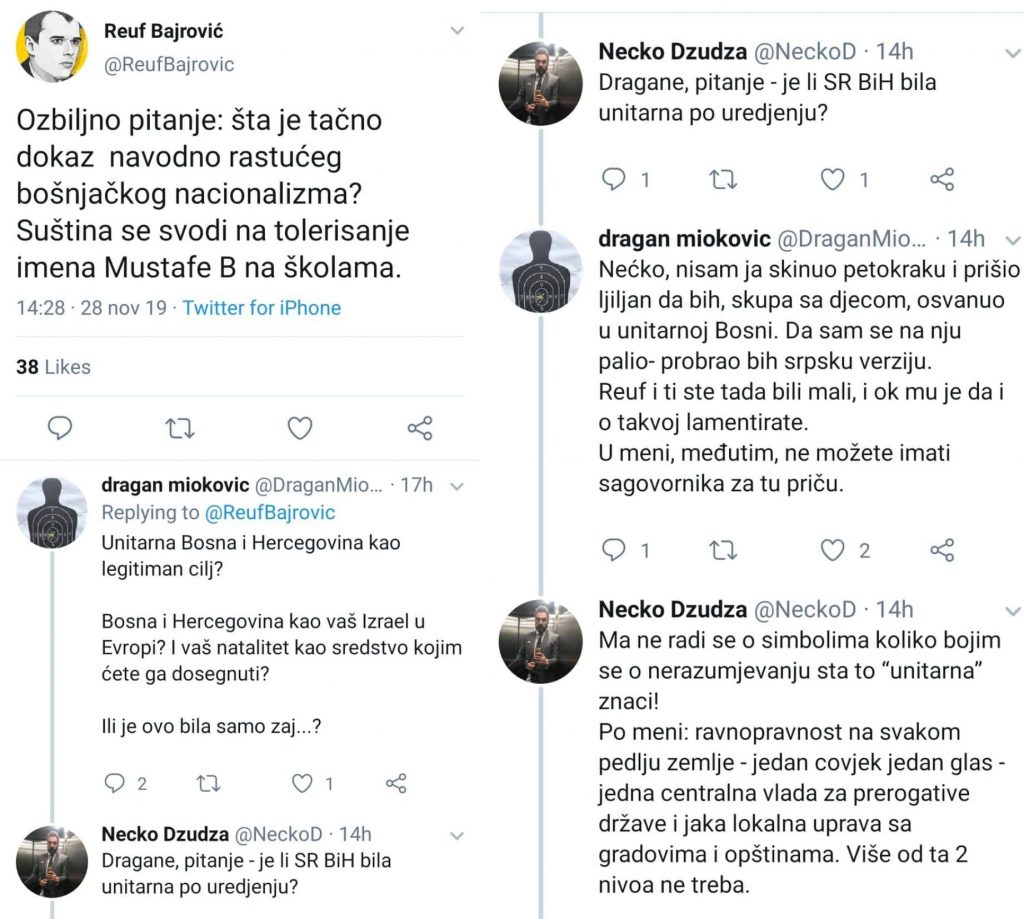Like the 'Unitarna Bosna i Hercegovina' tweet
The image size is (1024, 919).
pyautogui.click(x=302, y=782)
